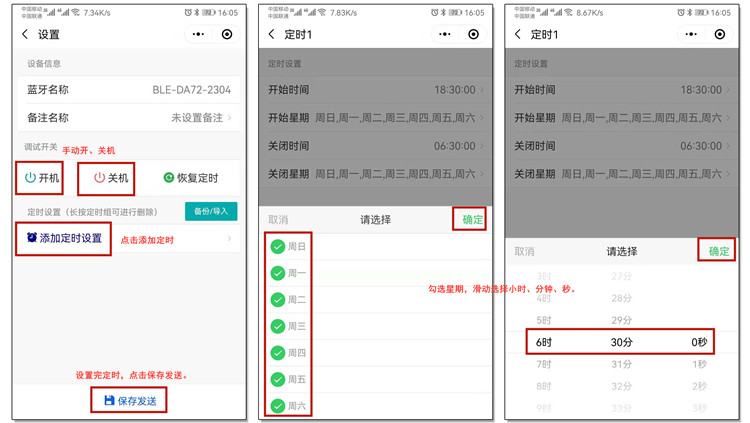Confirm the weekday selection with 确定
Image resolution: width=750 pixels, height=423 pixels.
472,219
